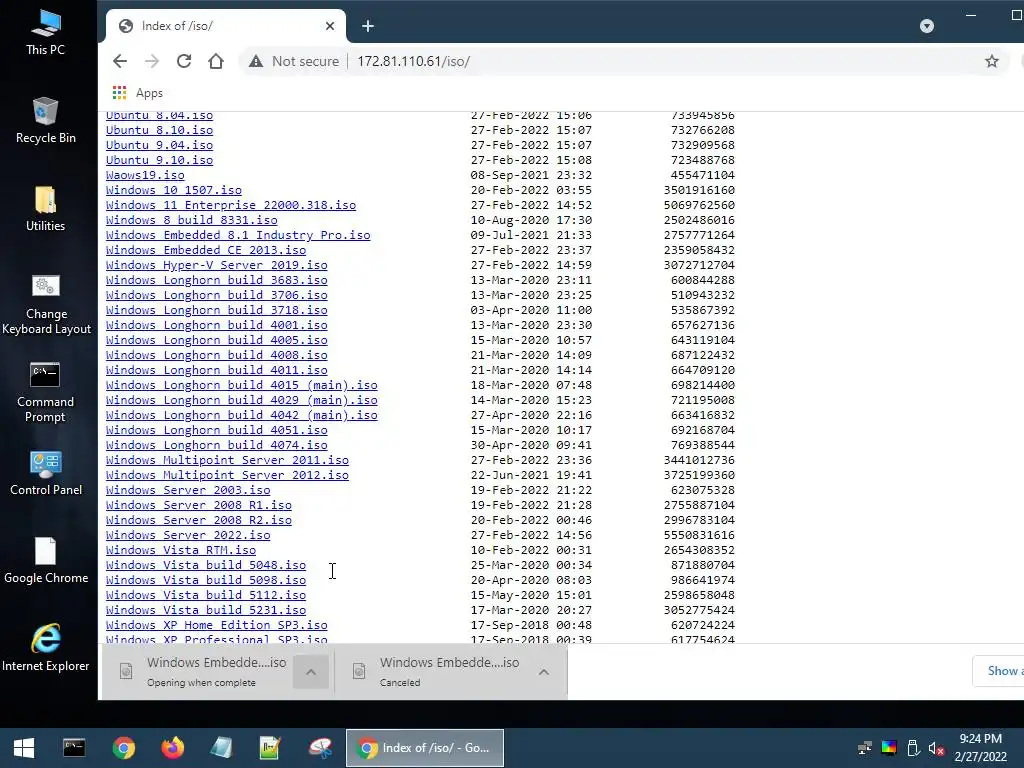Open Recycle Bin on desktop
Viewport: 1024px width, 768px height.
(x=46, y=120)
